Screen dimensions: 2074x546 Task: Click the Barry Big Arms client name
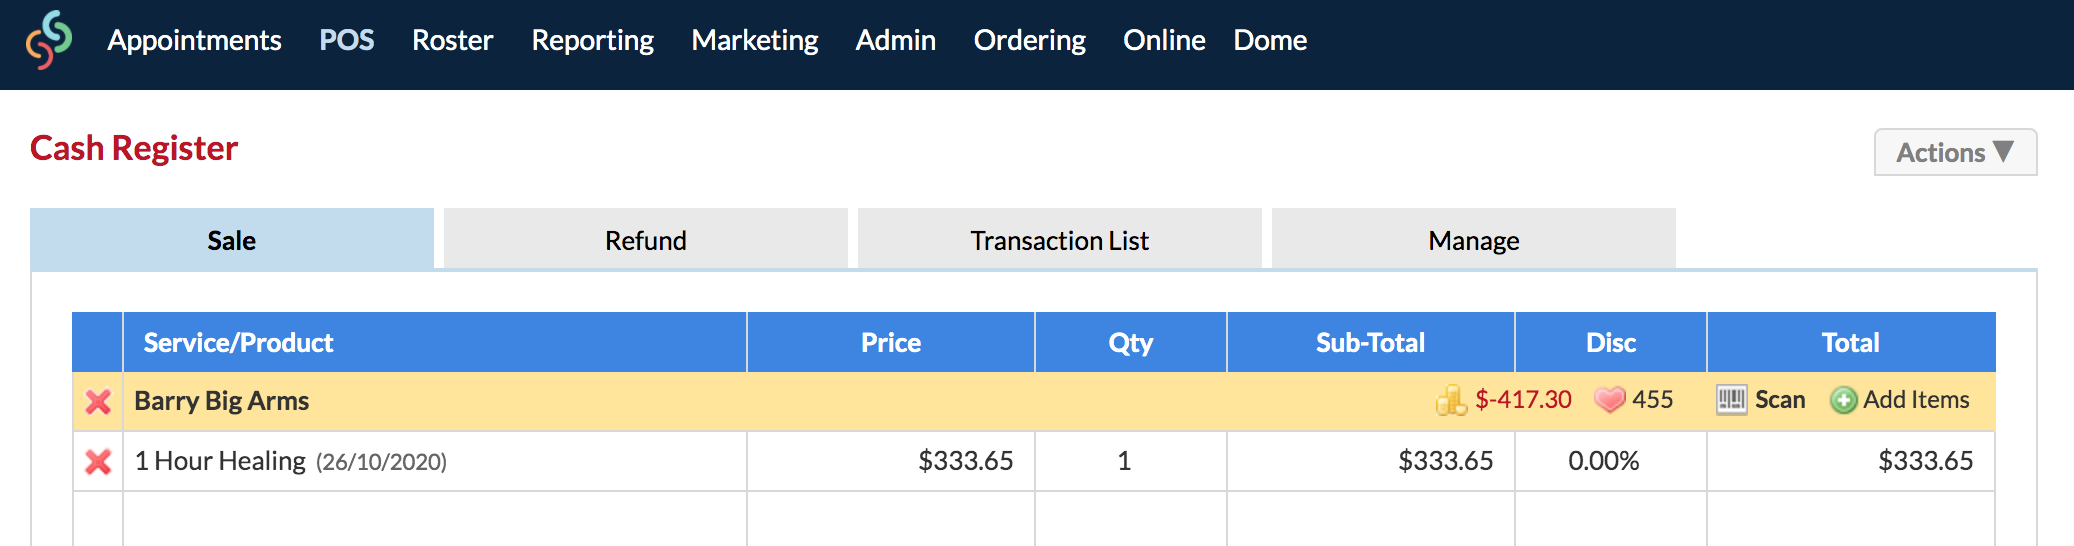pyautogui.click(x=222, y=401)
